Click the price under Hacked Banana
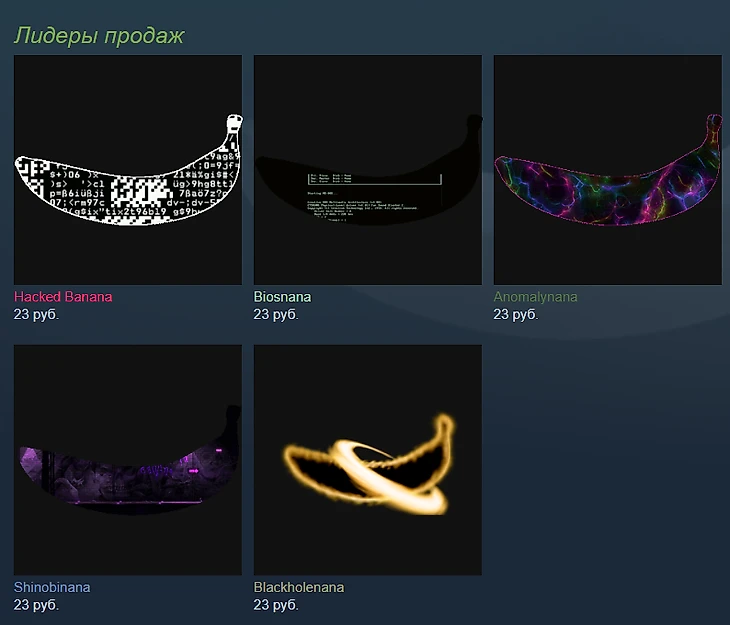This screenshot has width=730, height=625. pyautogui.click(x=36, y=314)
